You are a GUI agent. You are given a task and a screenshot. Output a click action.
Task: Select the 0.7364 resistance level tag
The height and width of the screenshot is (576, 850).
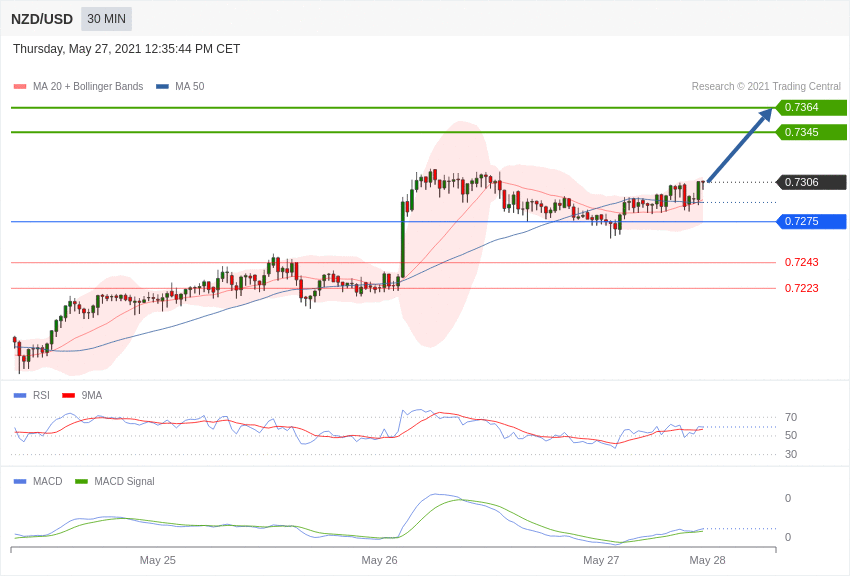click(x=811, y=107)
